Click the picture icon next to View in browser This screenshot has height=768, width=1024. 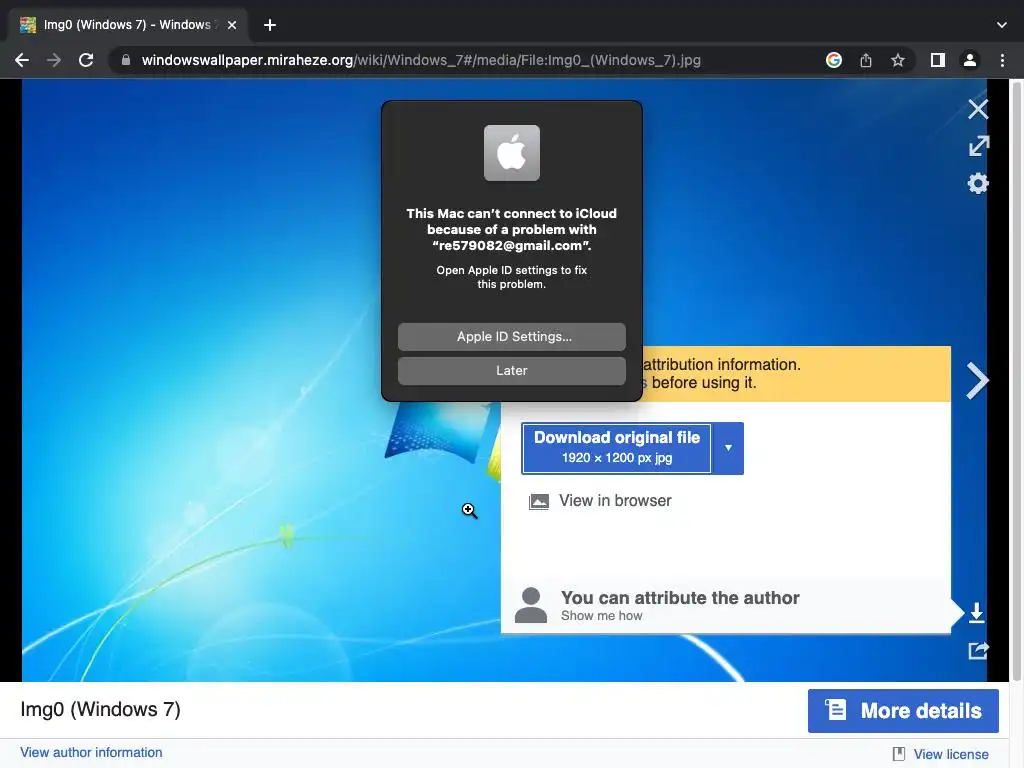click(538, 502)
